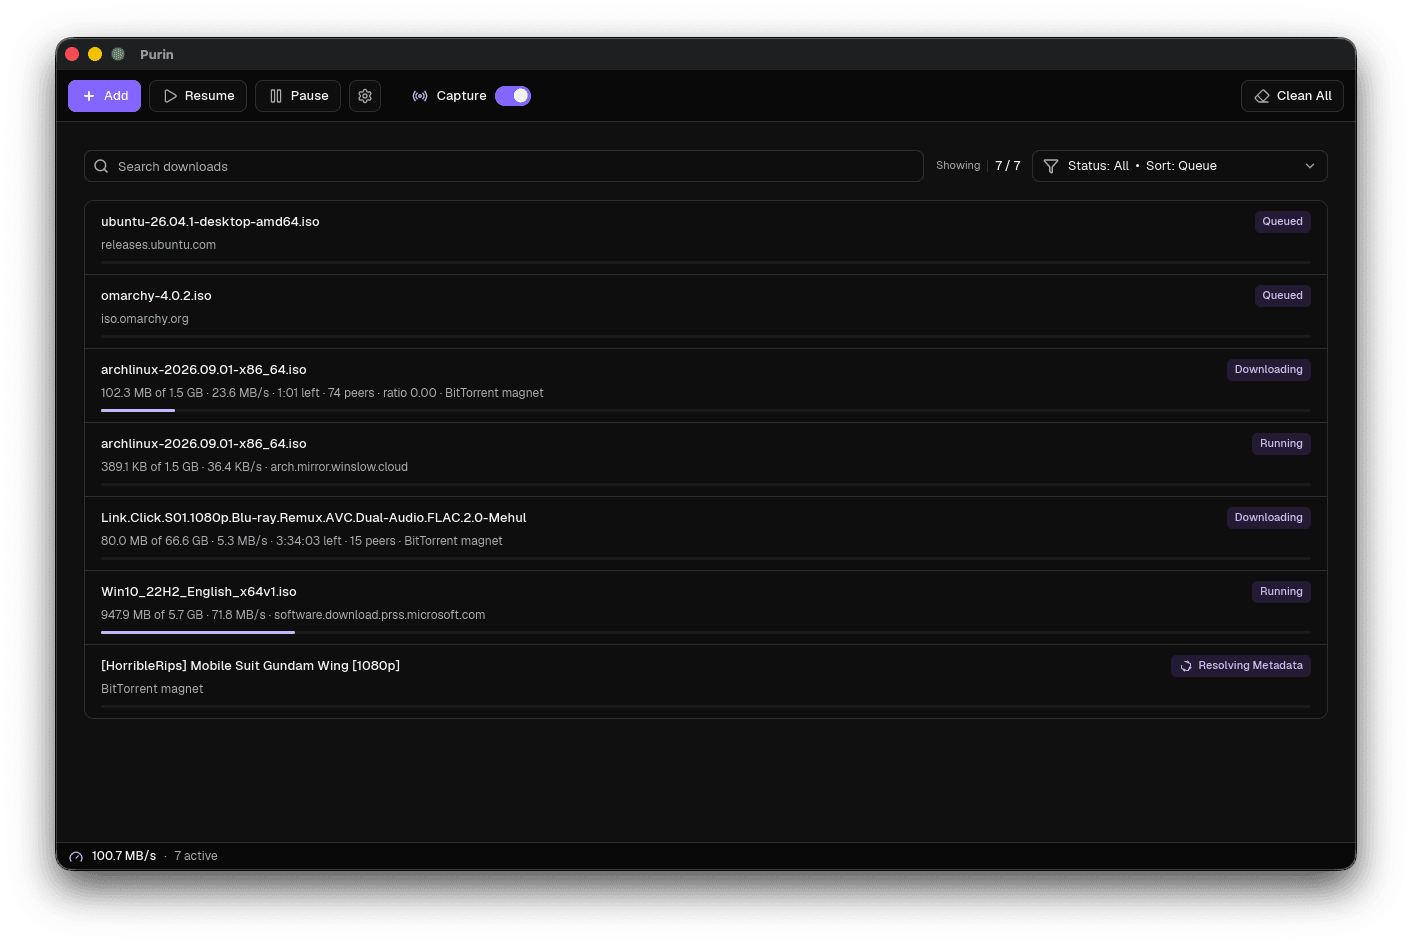Click the iso.omarchy.org source text
The image size is (1412, 944).
click(145, 319)
